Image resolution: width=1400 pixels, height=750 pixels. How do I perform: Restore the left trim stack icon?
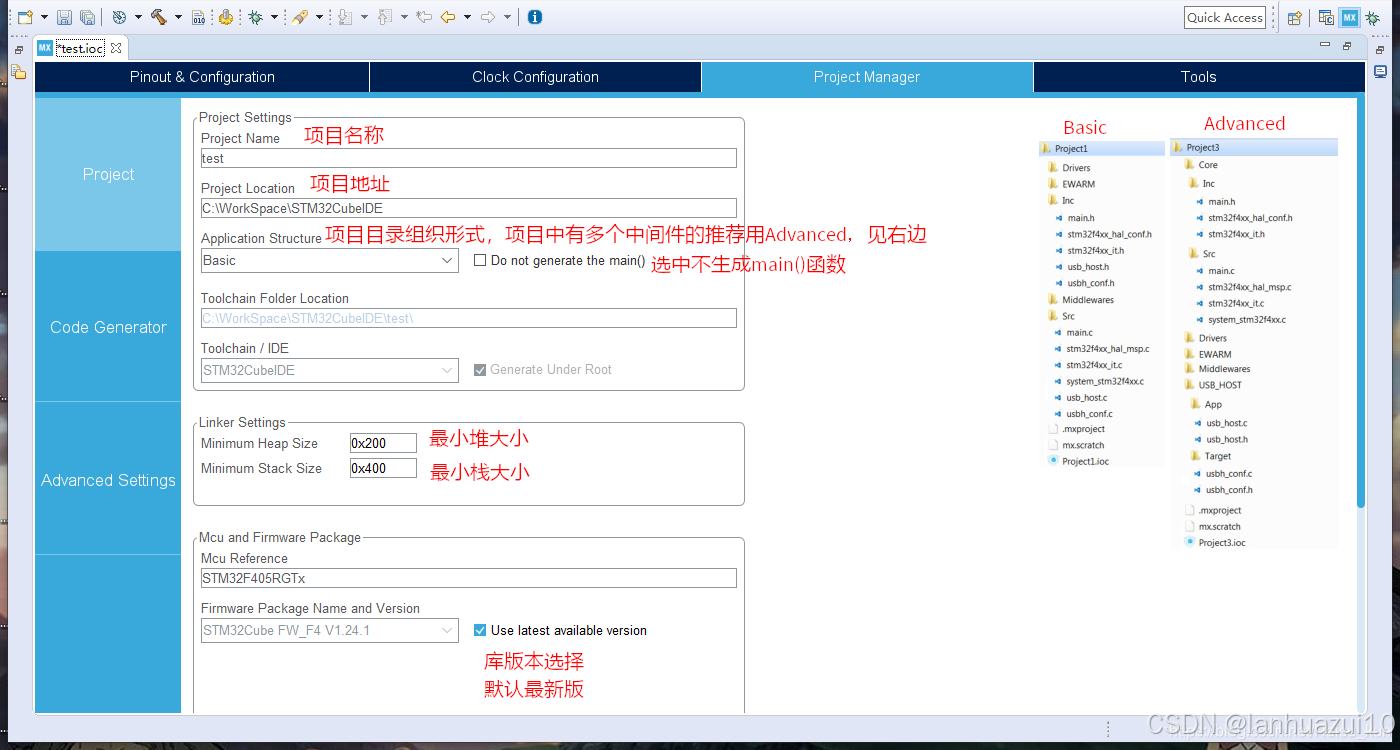tap(18, 49)
